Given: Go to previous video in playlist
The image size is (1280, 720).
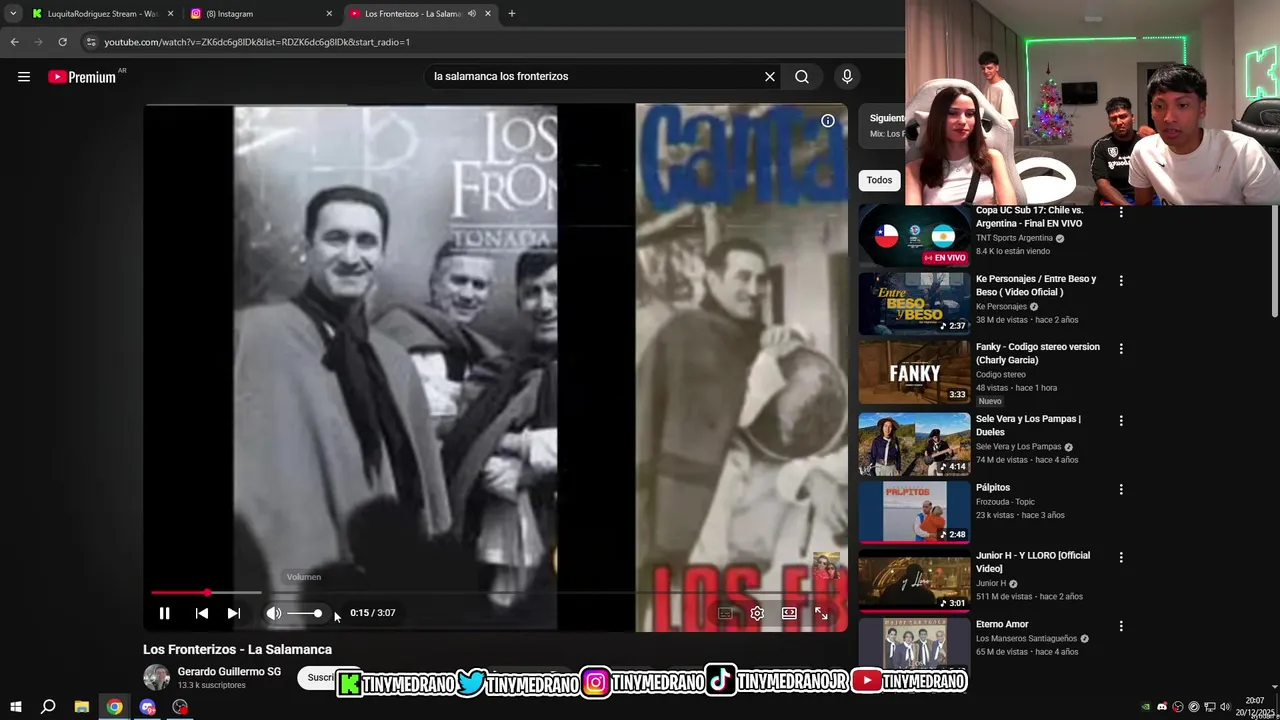Looking at the screenshot, I should coord(202,613).
